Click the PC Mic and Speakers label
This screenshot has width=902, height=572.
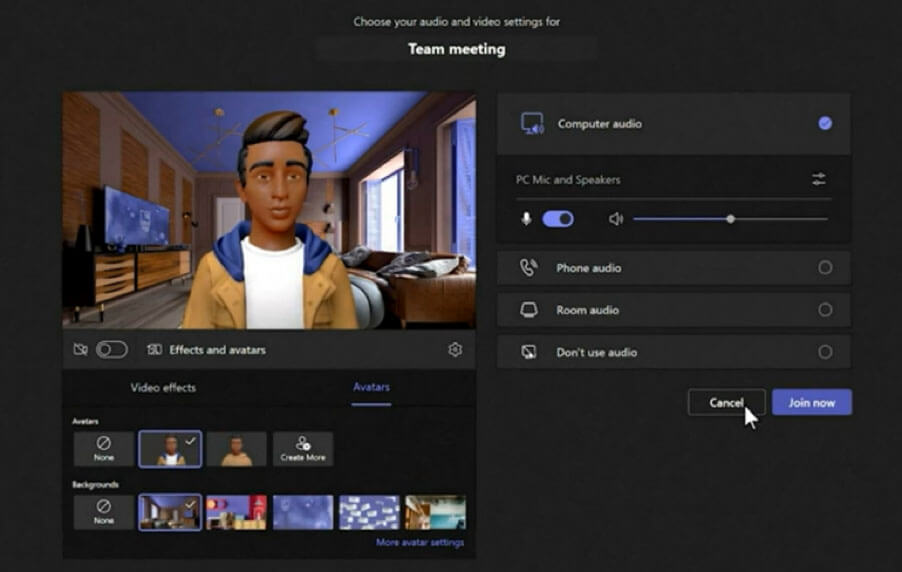(568, 180)
